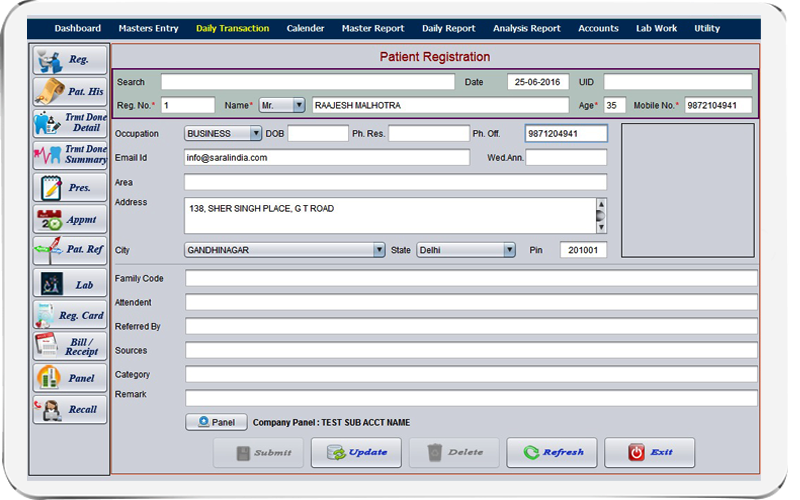Click the Ph. Off. field
This screenshot has height=500, width=800.
[x=566, y=134]
